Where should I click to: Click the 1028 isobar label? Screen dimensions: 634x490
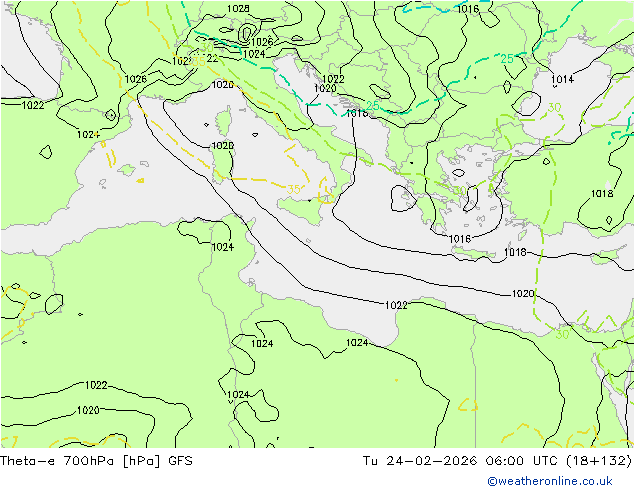tap(238, 8)
